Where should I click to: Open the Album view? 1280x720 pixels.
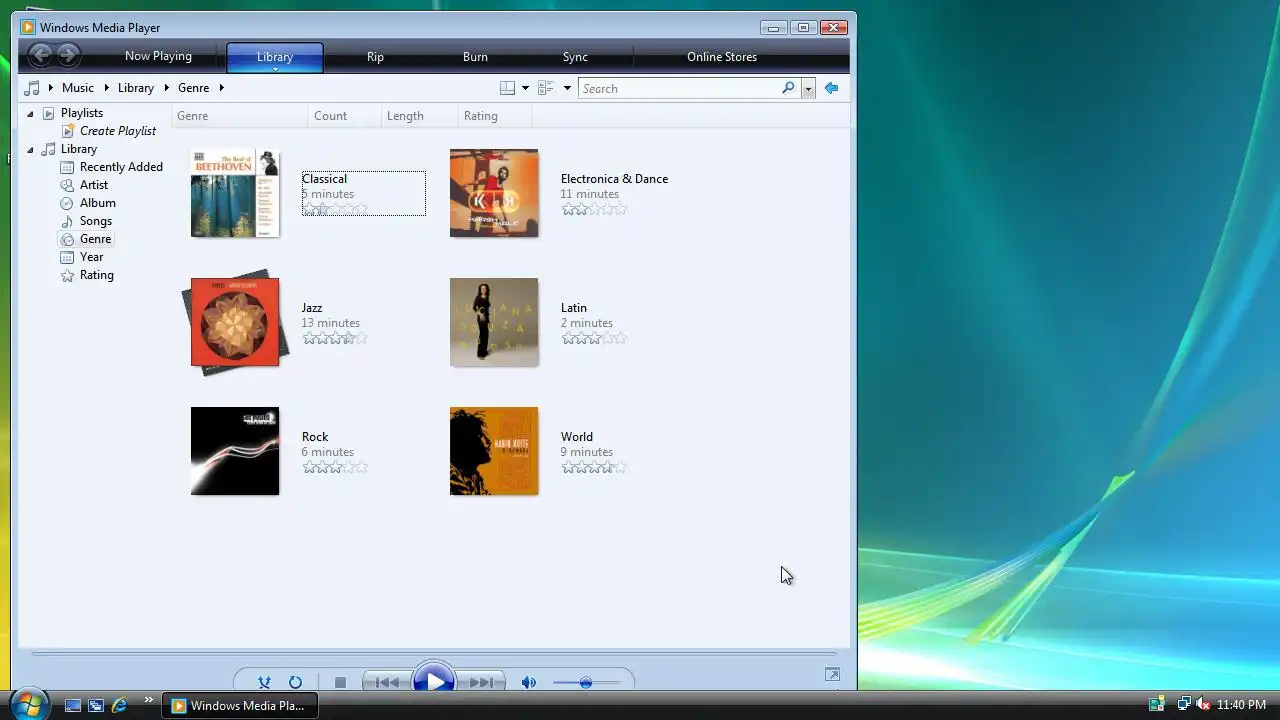tap(98, 203)
